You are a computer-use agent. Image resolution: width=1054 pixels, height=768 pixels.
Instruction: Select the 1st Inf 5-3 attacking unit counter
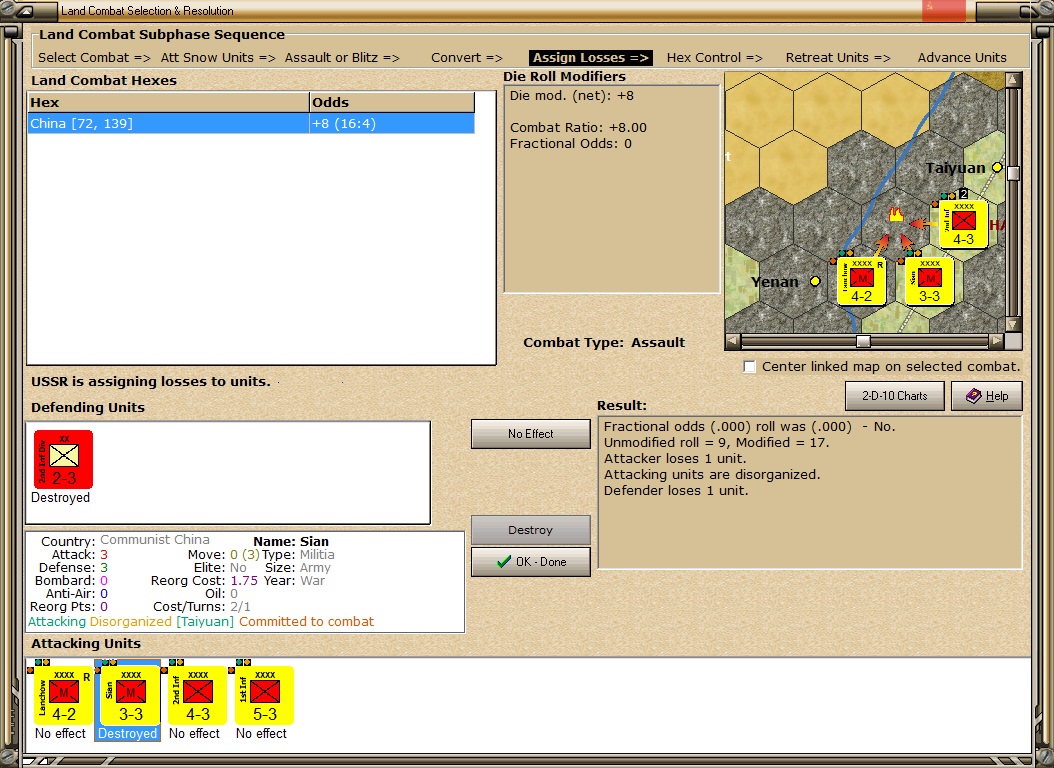(264, 695)
